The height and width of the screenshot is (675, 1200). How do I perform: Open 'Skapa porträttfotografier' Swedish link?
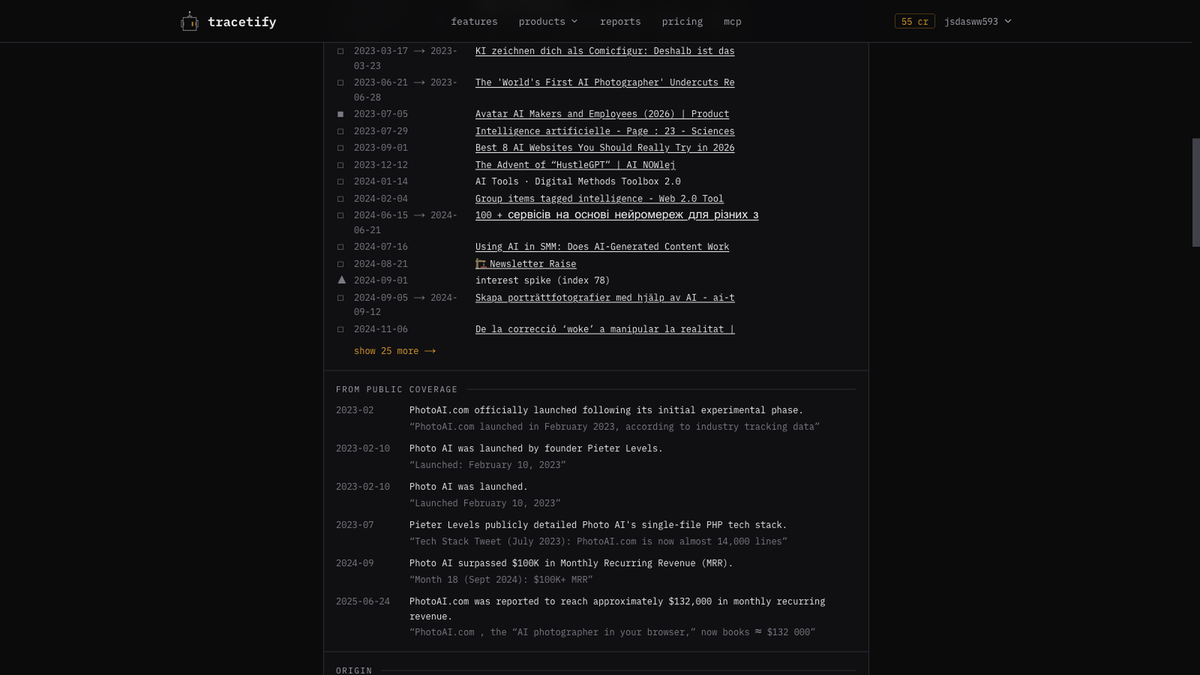click(604, 298)
